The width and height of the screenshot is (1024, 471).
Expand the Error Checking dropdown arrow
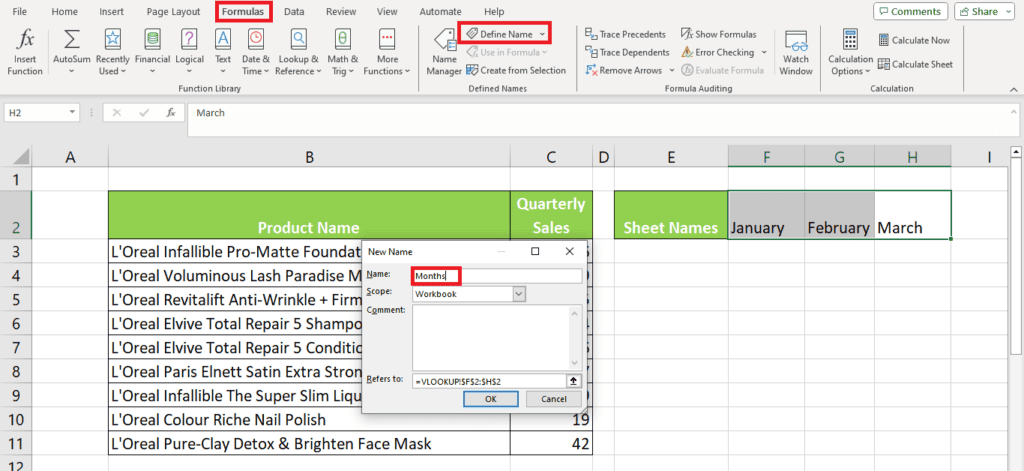pos(764,52)
